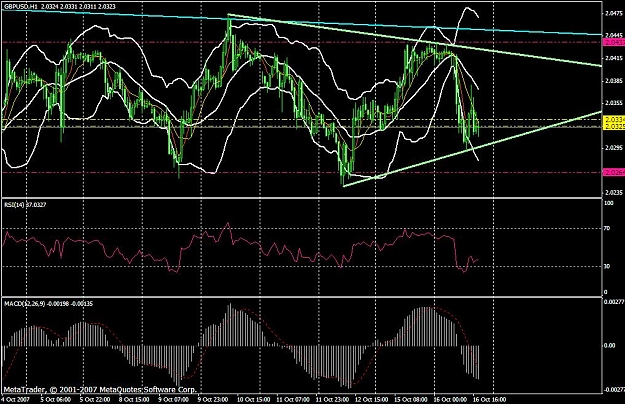Viewport: 625px width, 404px height.
Task: Click the 2.0445 price axis label
Action: click(x=613, y=35)
